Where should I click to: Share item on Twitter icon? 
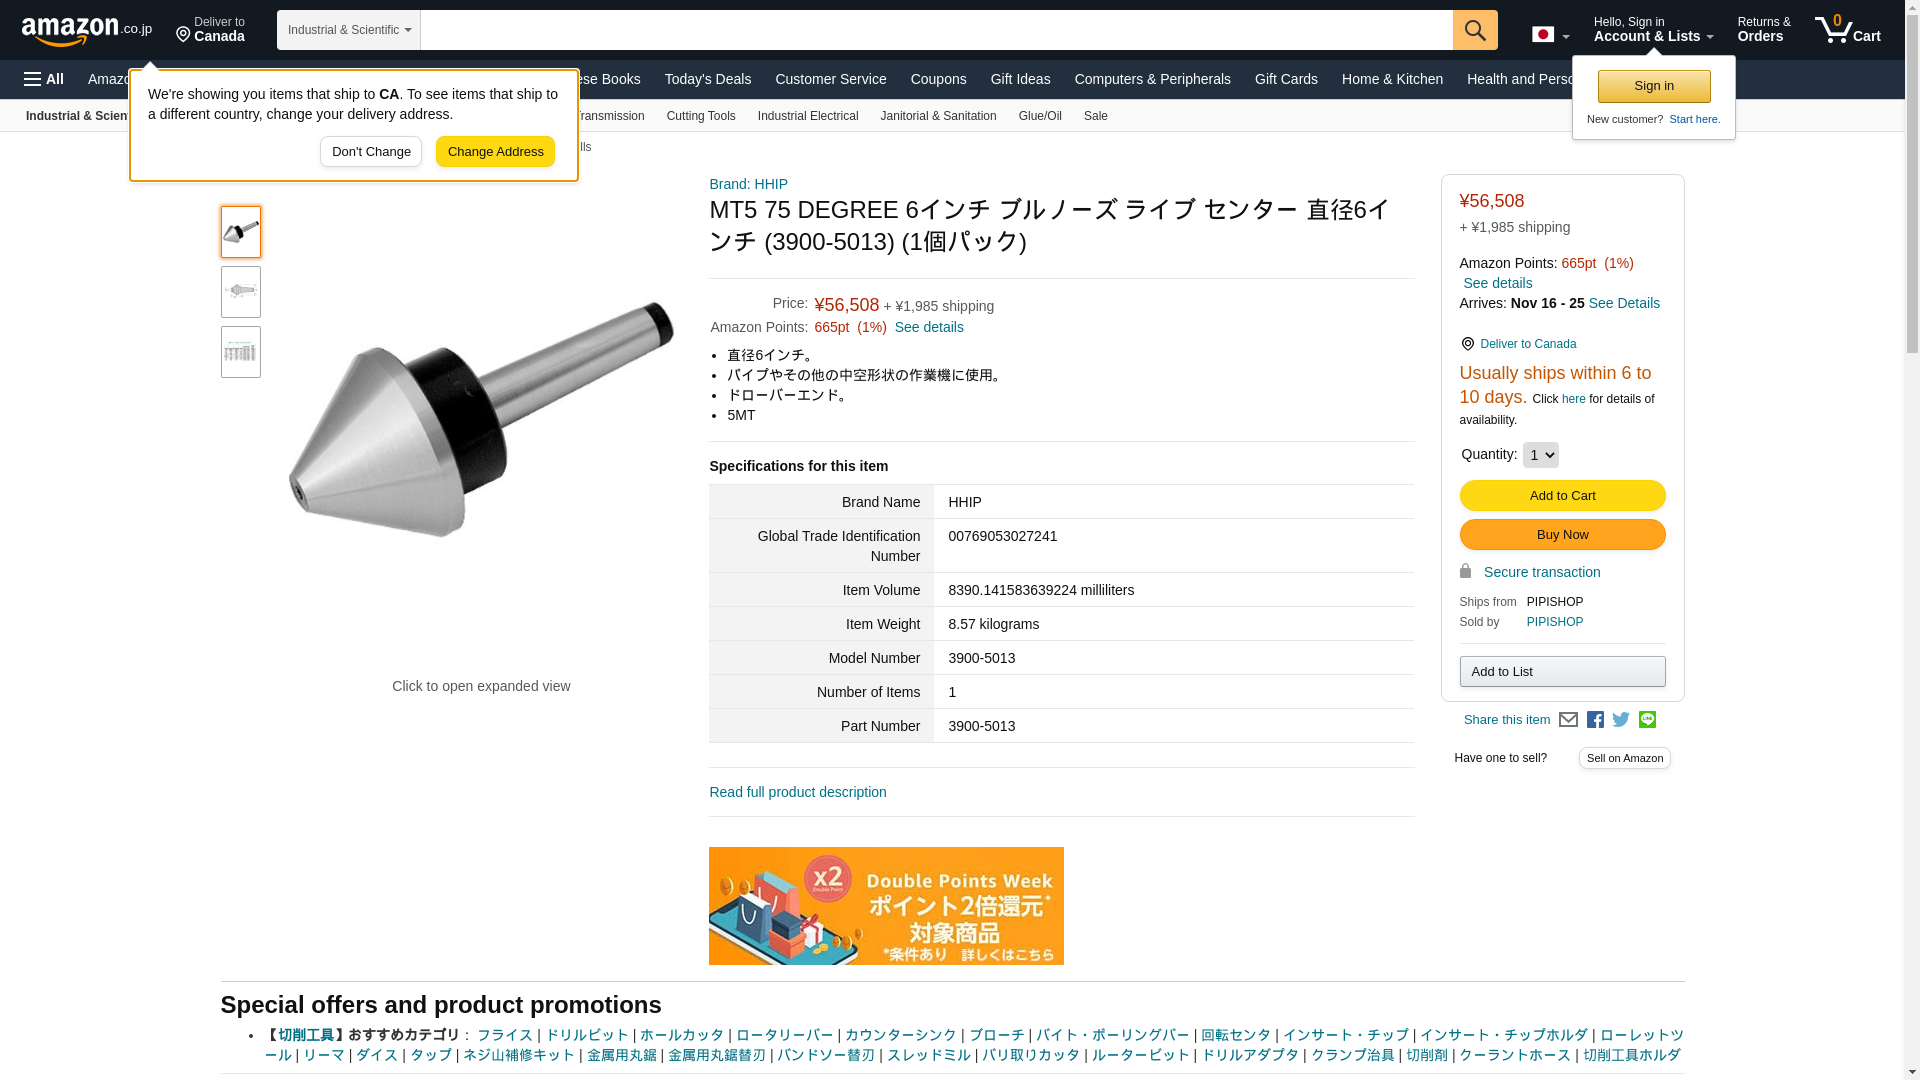(1621, 720)
